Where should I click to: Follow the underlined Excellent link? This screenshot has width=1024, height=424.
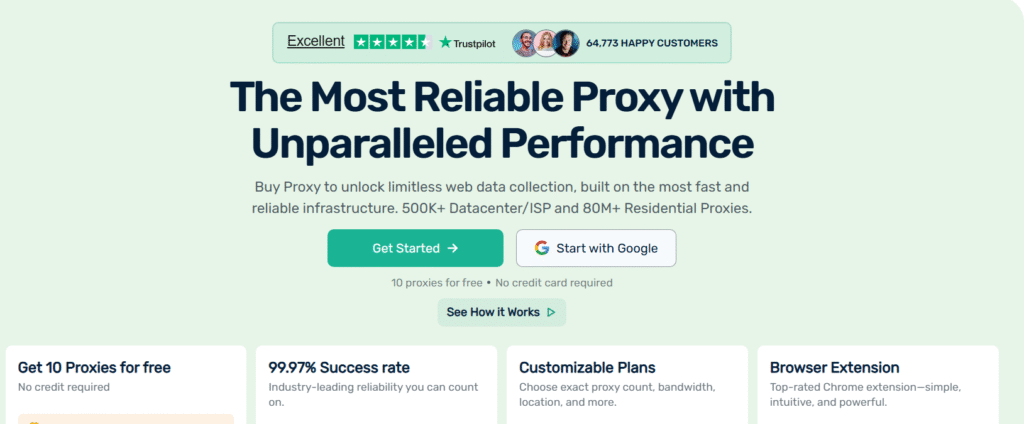[x=315, y=41]
